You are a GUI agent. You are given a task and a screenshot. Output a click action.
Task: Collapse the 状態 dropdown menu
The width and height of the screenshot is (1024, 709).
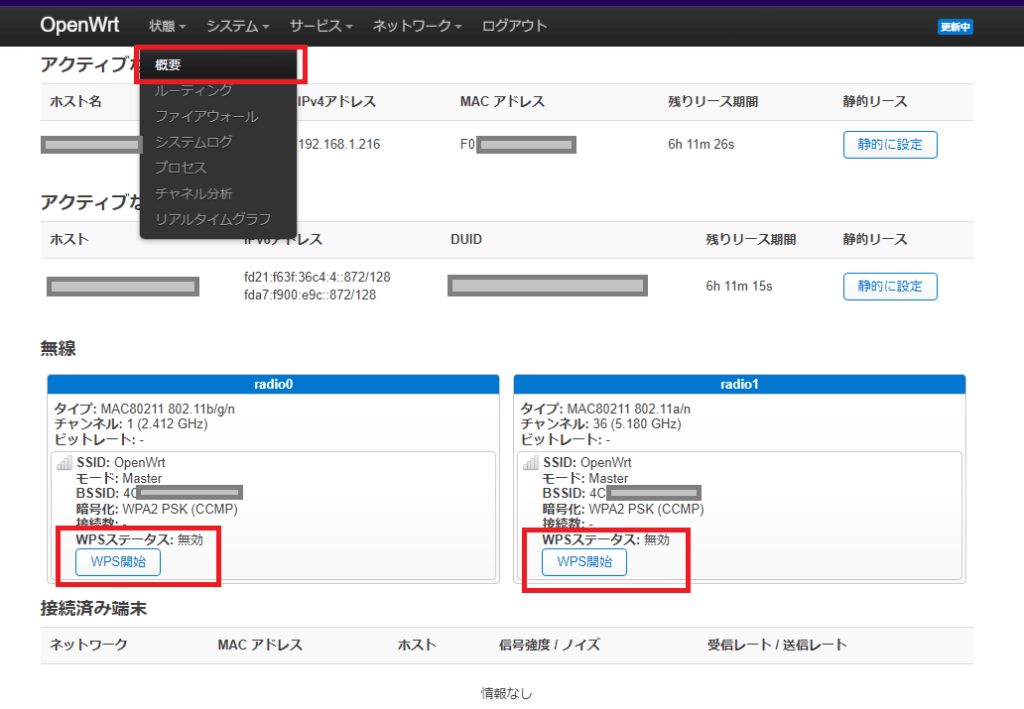click(166, 27)
